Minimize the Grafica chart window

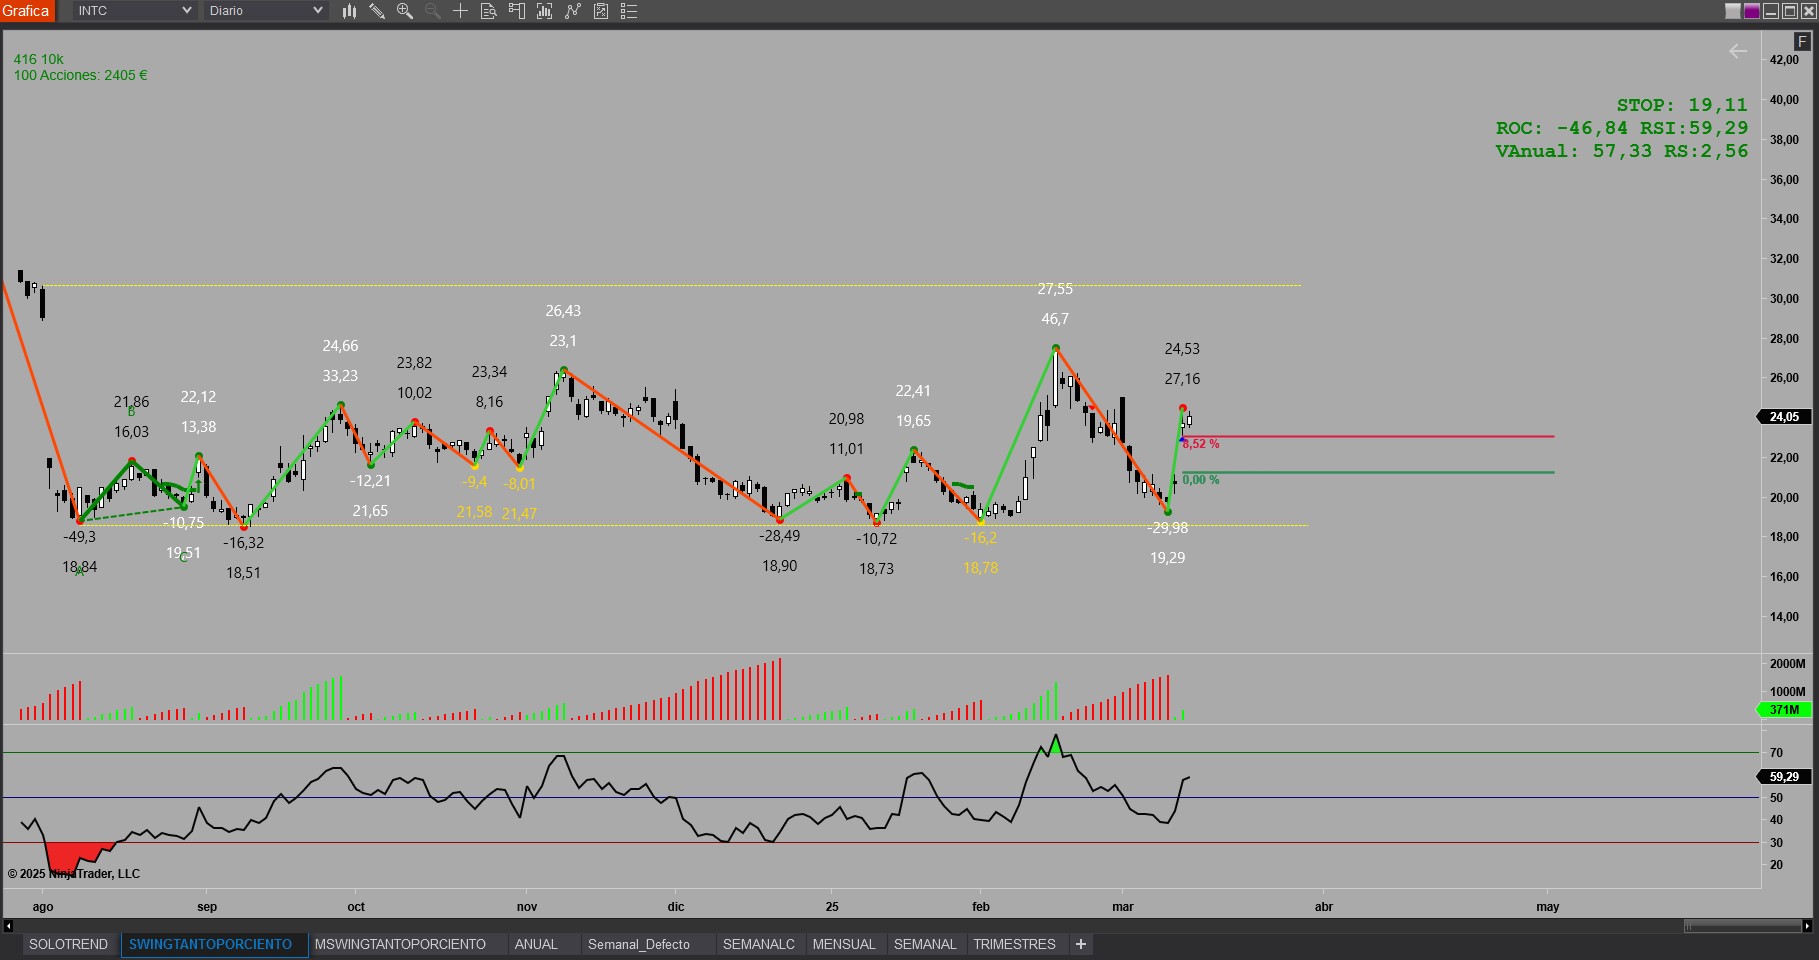coord(1771,11)
